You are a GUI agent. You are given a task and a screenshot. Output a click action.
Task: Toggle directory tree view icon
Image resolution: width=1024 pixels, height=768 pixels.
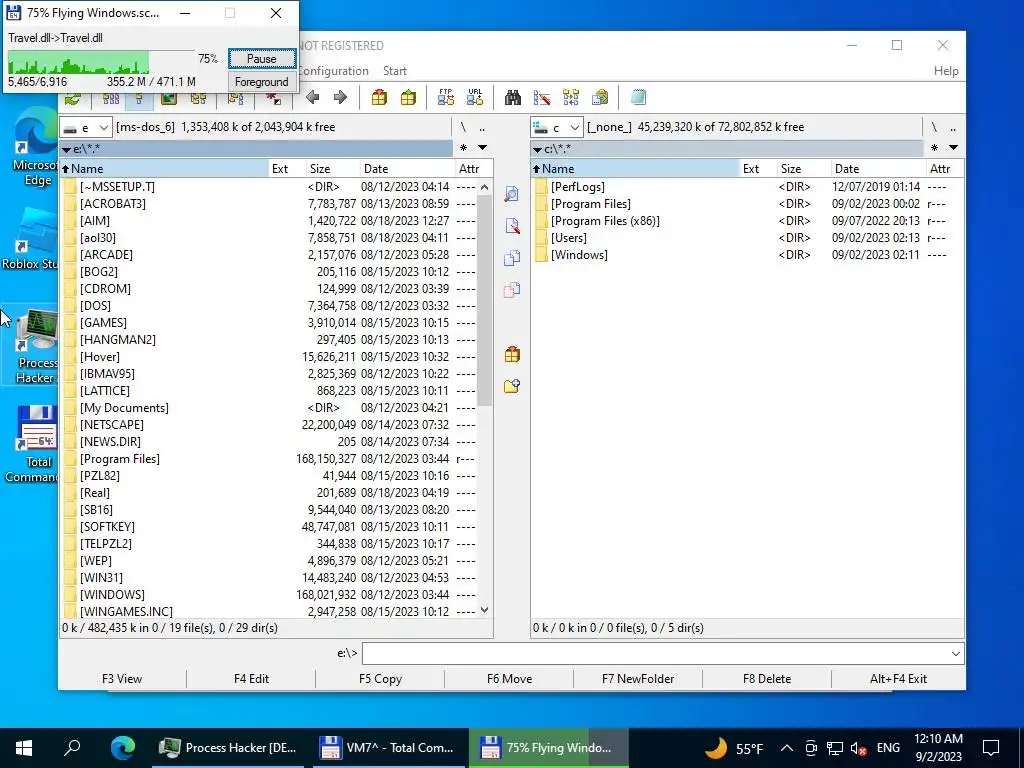199,98
